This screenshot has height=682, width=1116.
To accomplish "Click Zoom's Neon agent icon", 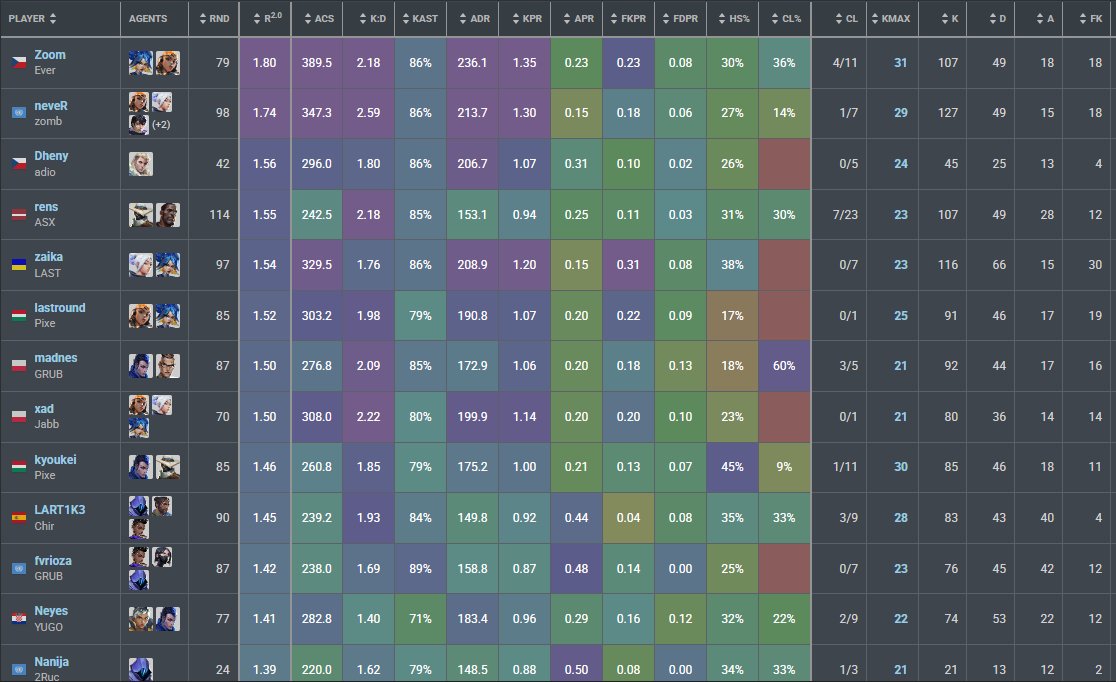I will point(140,63).
